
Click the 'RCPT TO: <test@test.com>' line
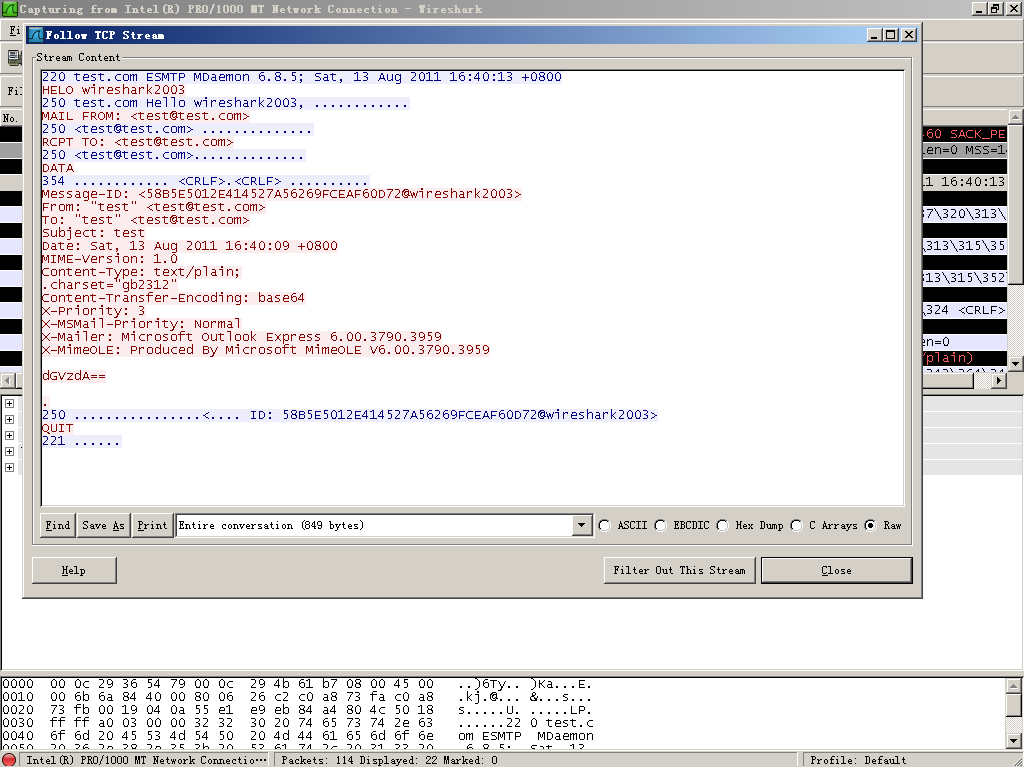[138, 142]
